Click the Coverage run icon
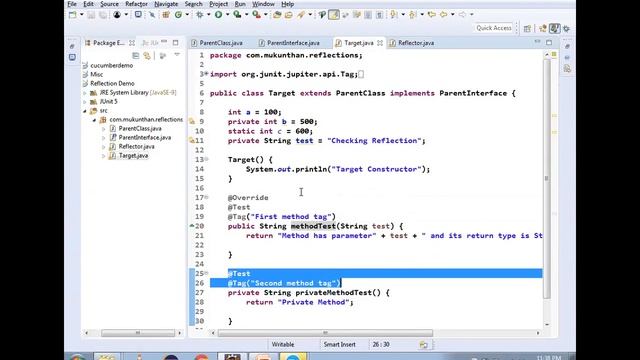 [237, 15]
